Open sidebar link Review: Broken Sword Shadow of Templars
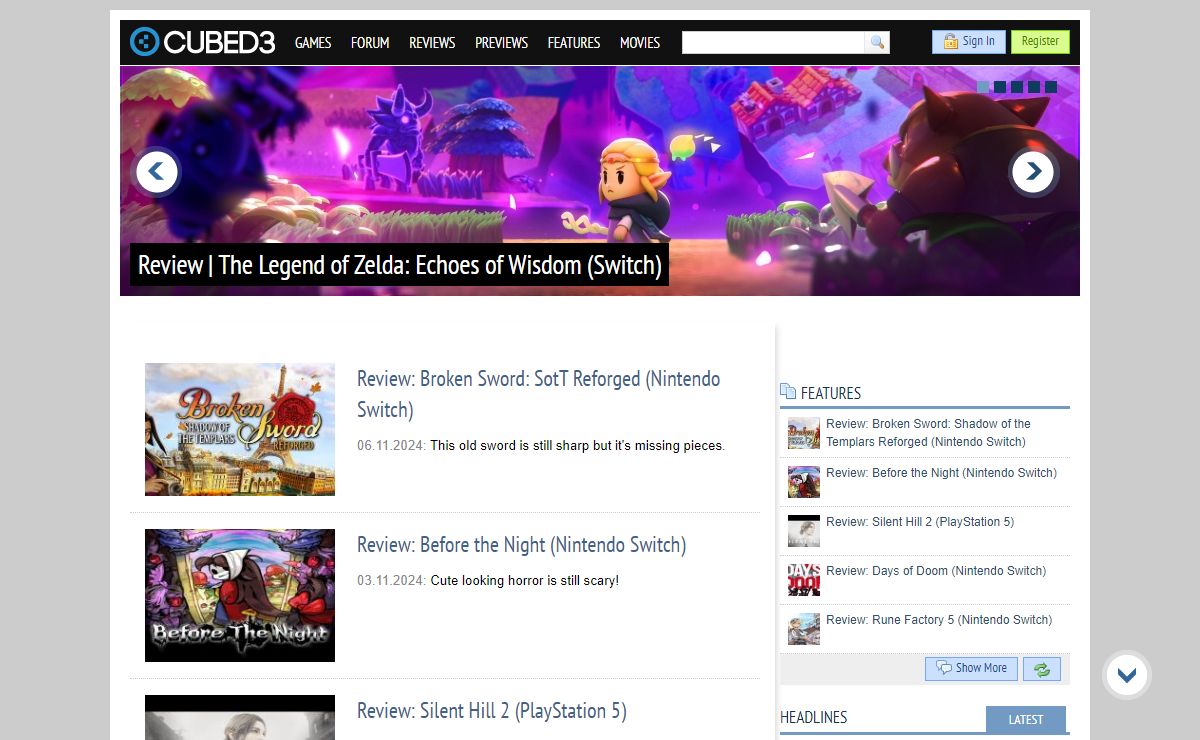This screenshot has height=740, width=1200. pyautogui.click(x=928, y=433)
